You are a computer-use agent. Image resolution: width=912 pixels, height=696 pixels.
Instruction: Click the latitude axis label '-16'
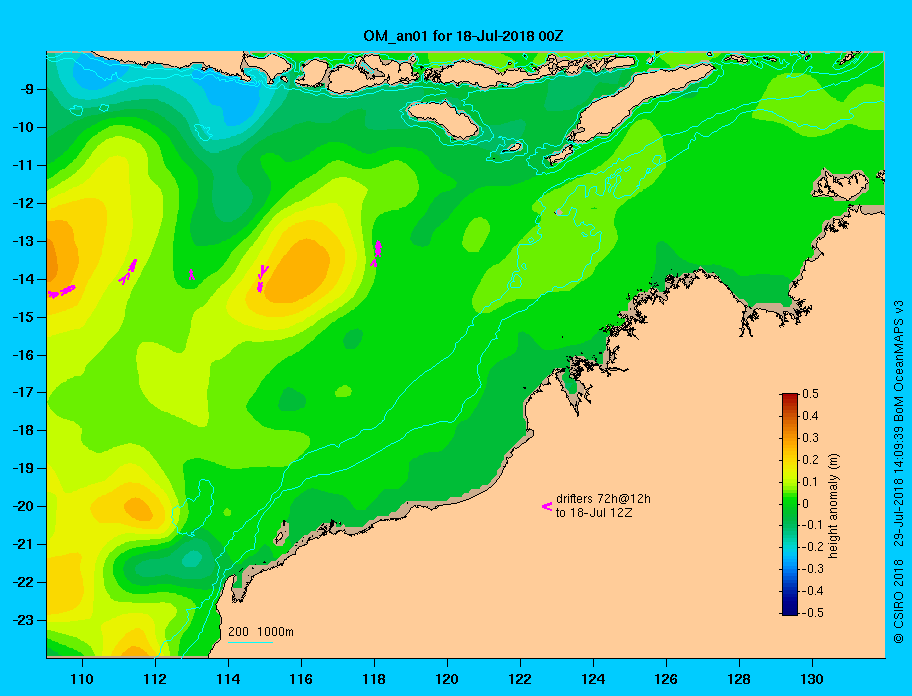[22, 355]
